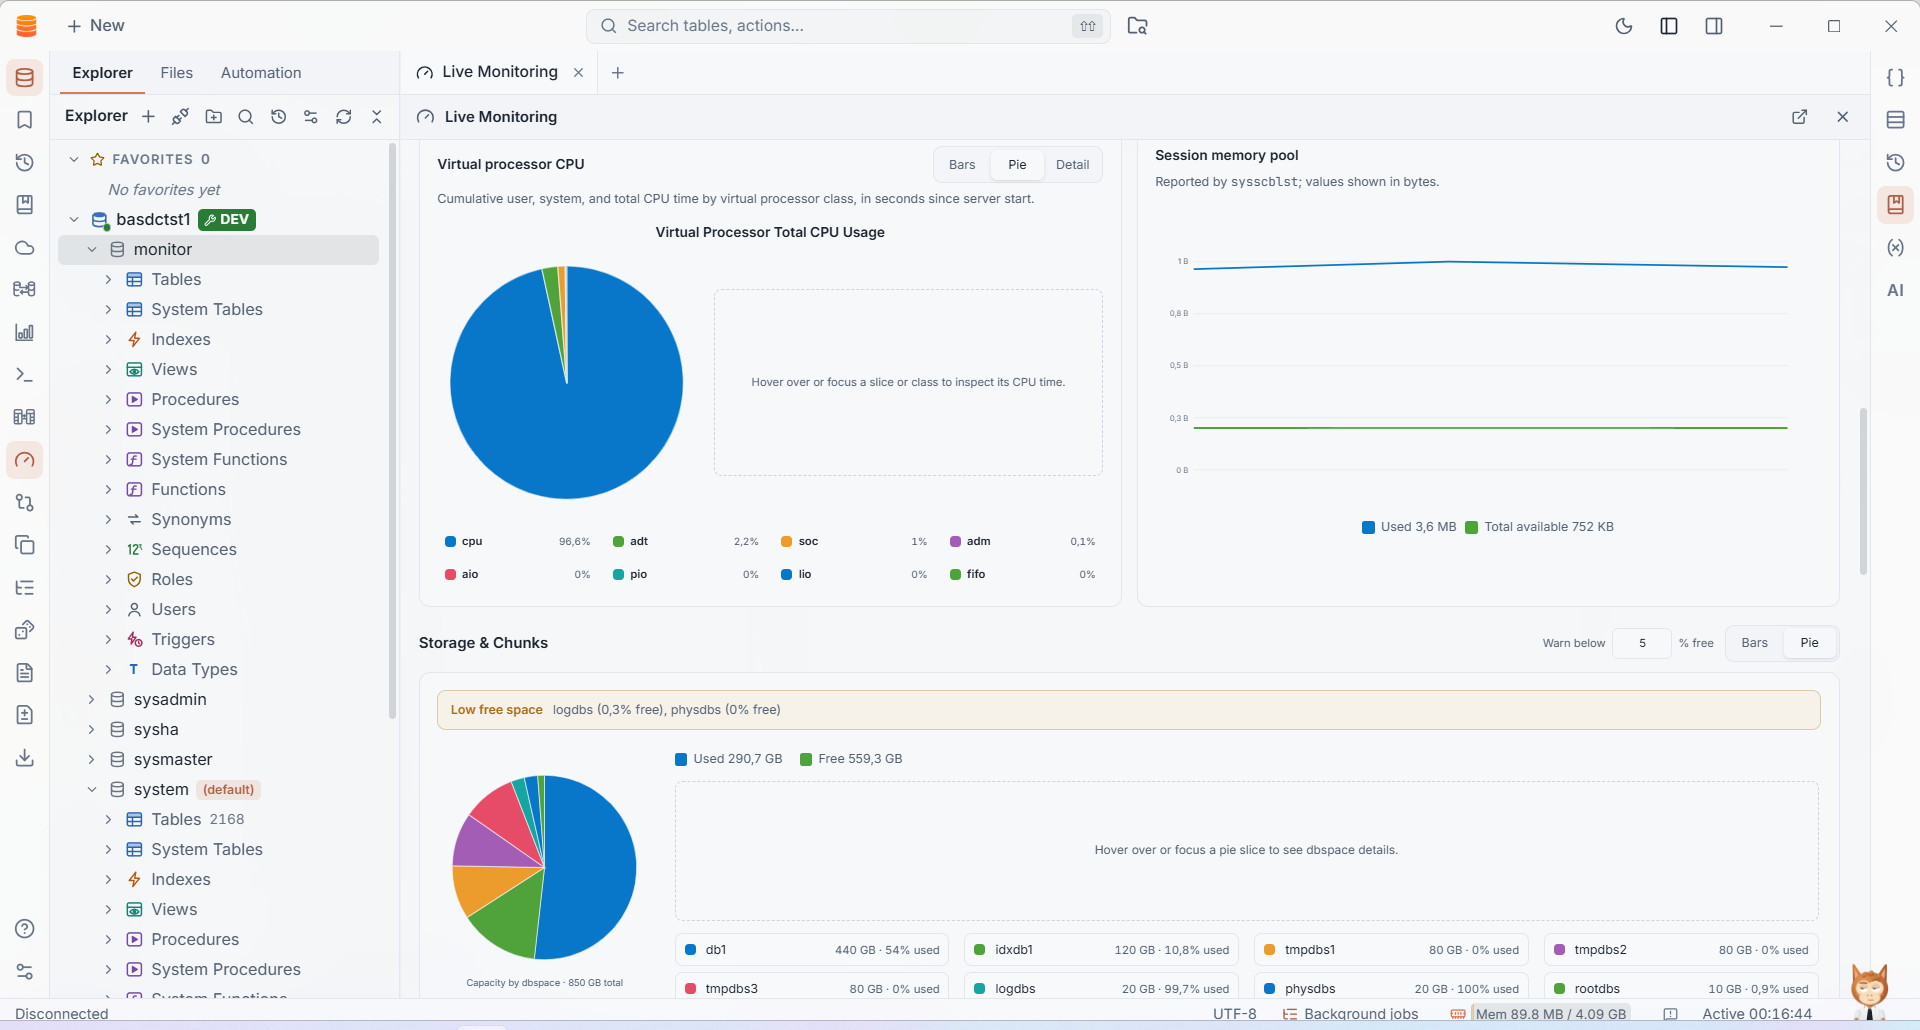The image size is (1920, 1030).
Task: Click the new folder icon in Explorer toolbar
Action: [213, 117]
